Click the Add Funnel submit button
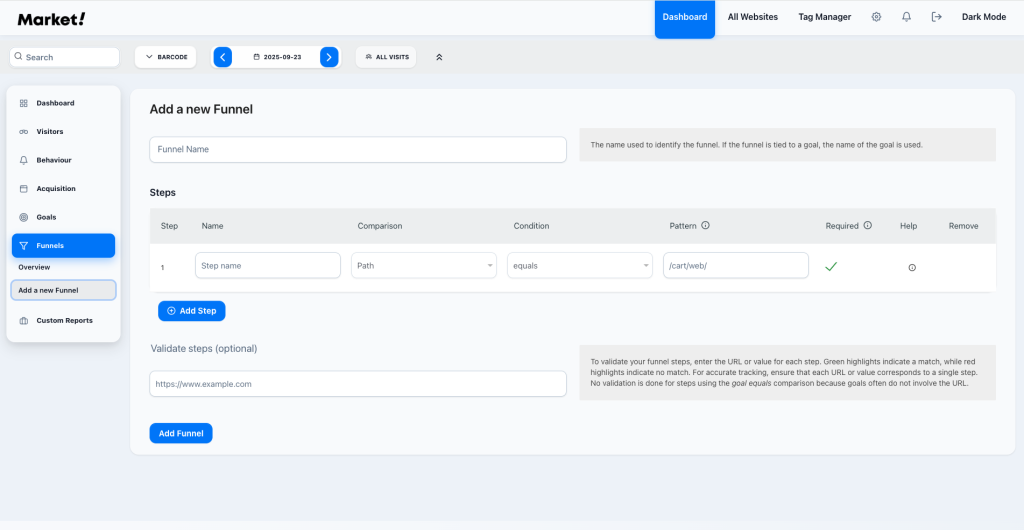 [x=181, y=433]
